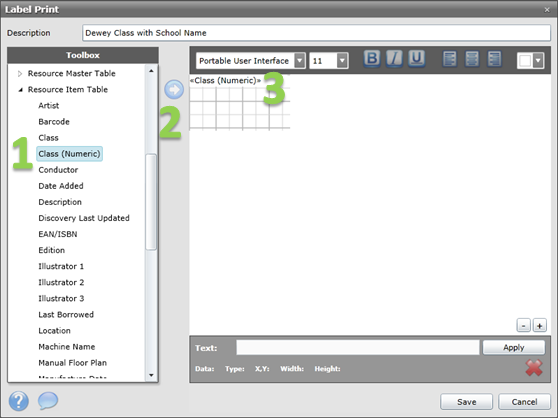Open feedback speech bubble icon
Screen dimensions: 558x419
(x=48, y=400)
